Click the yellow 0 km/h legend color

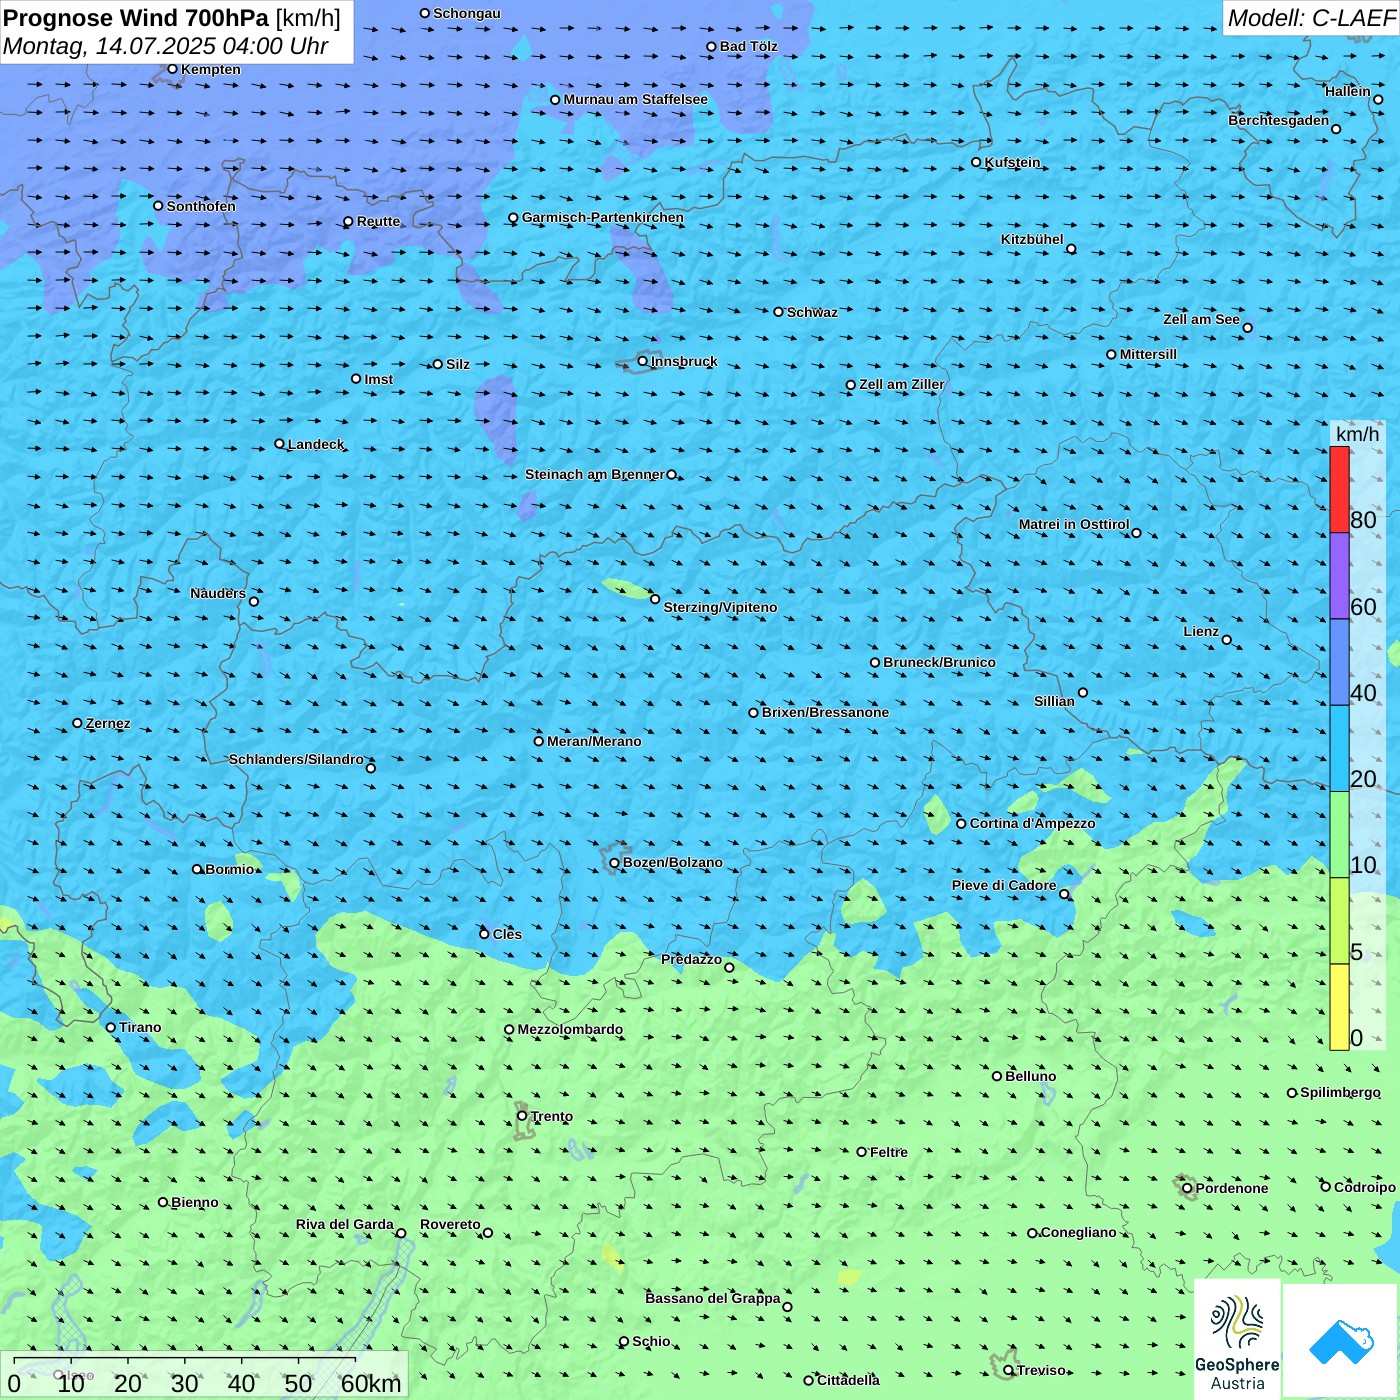tap(1339, 1007)
